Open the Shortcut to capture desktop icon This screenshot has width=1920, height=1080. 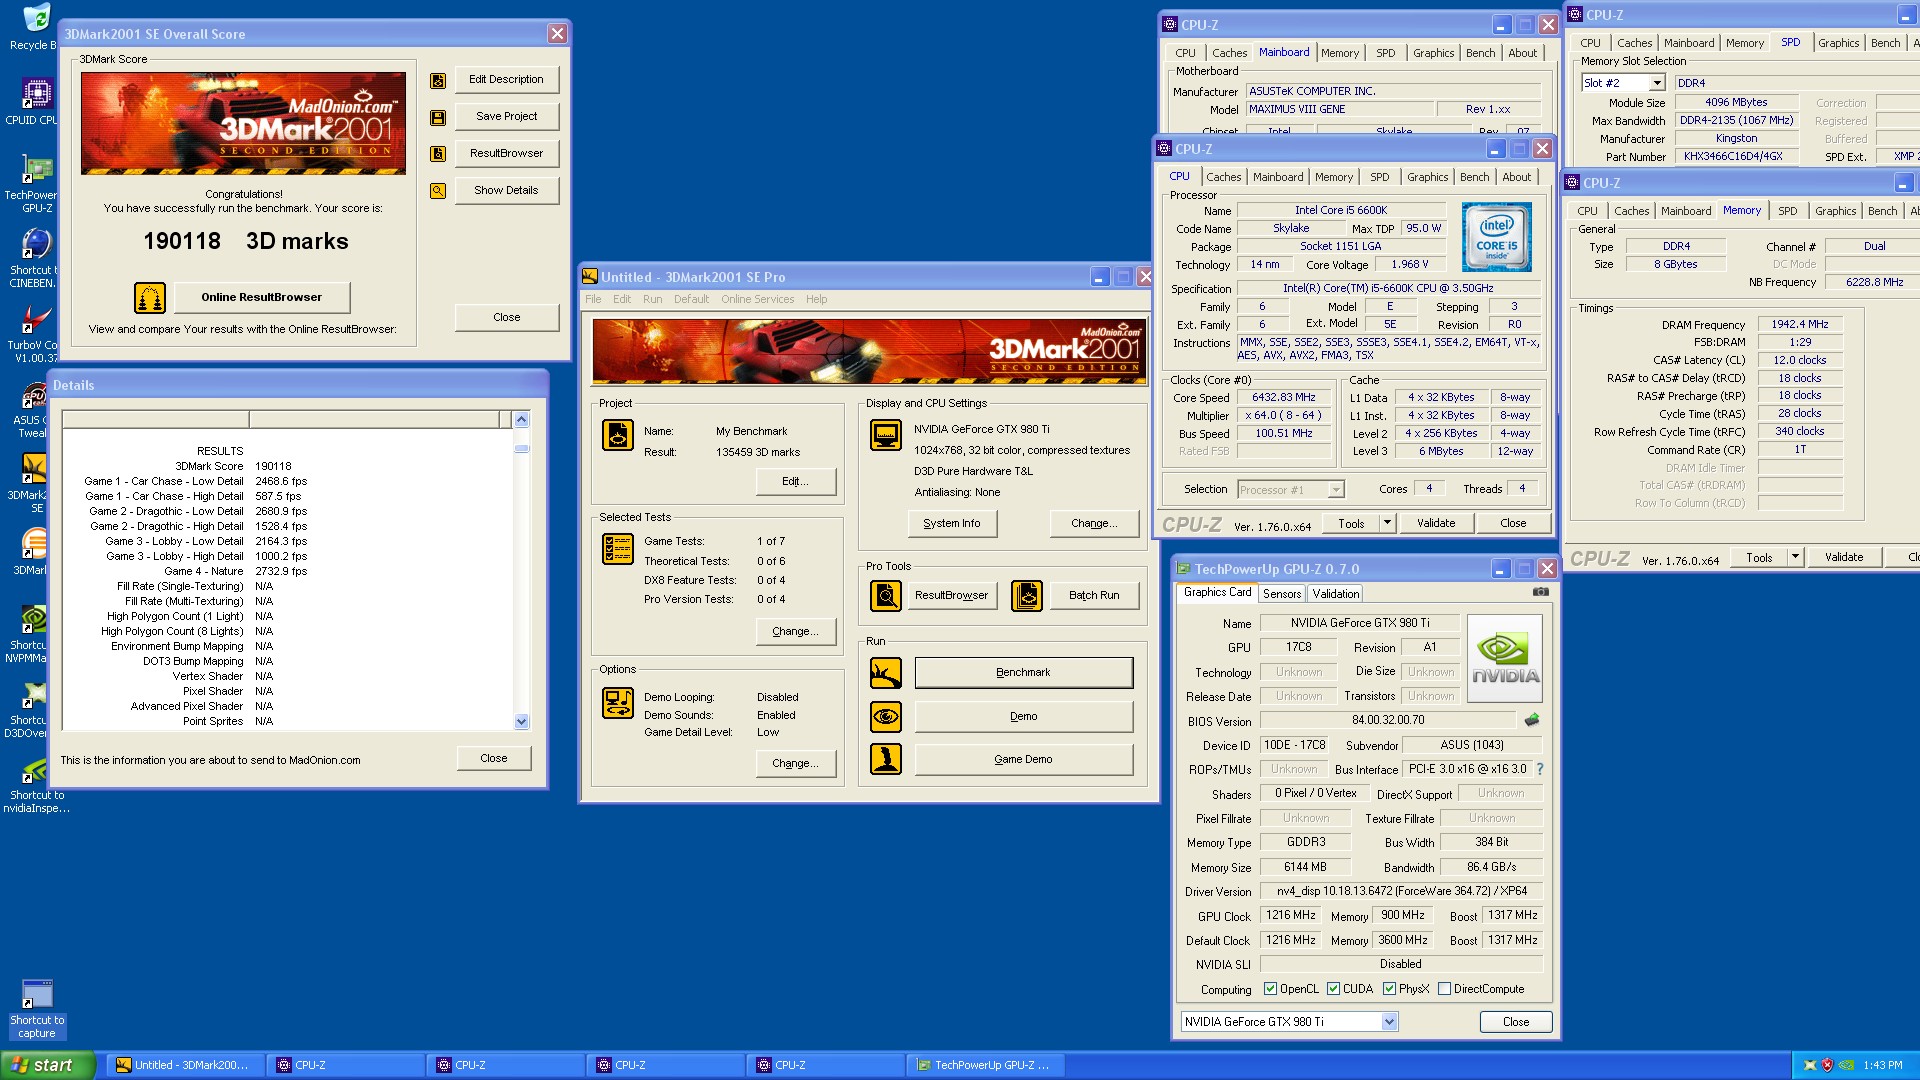pyautogui.click(x=37, y=1009)
